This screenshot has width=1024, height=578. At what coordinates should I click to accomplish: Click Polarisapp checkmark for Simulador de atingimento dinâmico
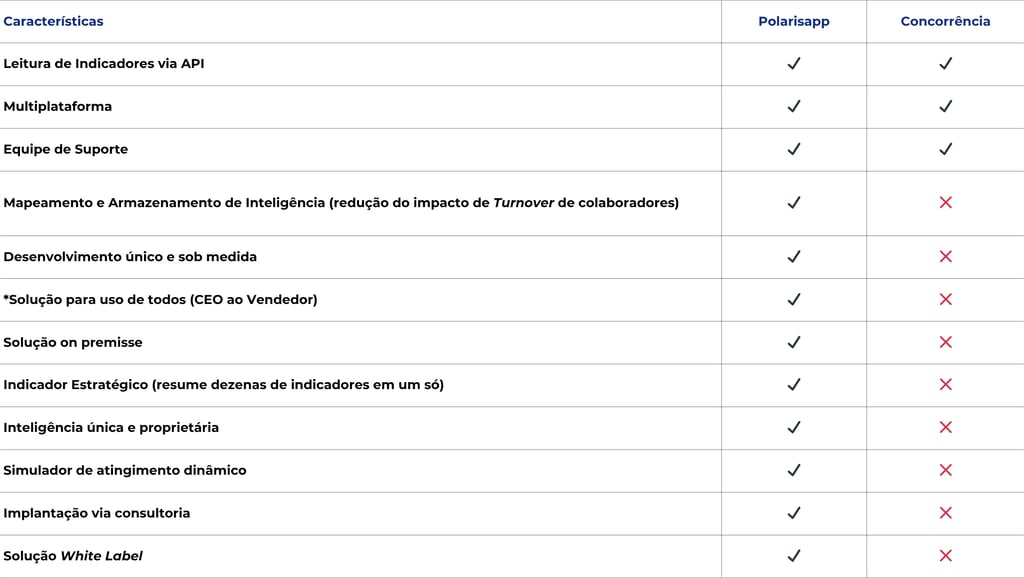[794, 470]
